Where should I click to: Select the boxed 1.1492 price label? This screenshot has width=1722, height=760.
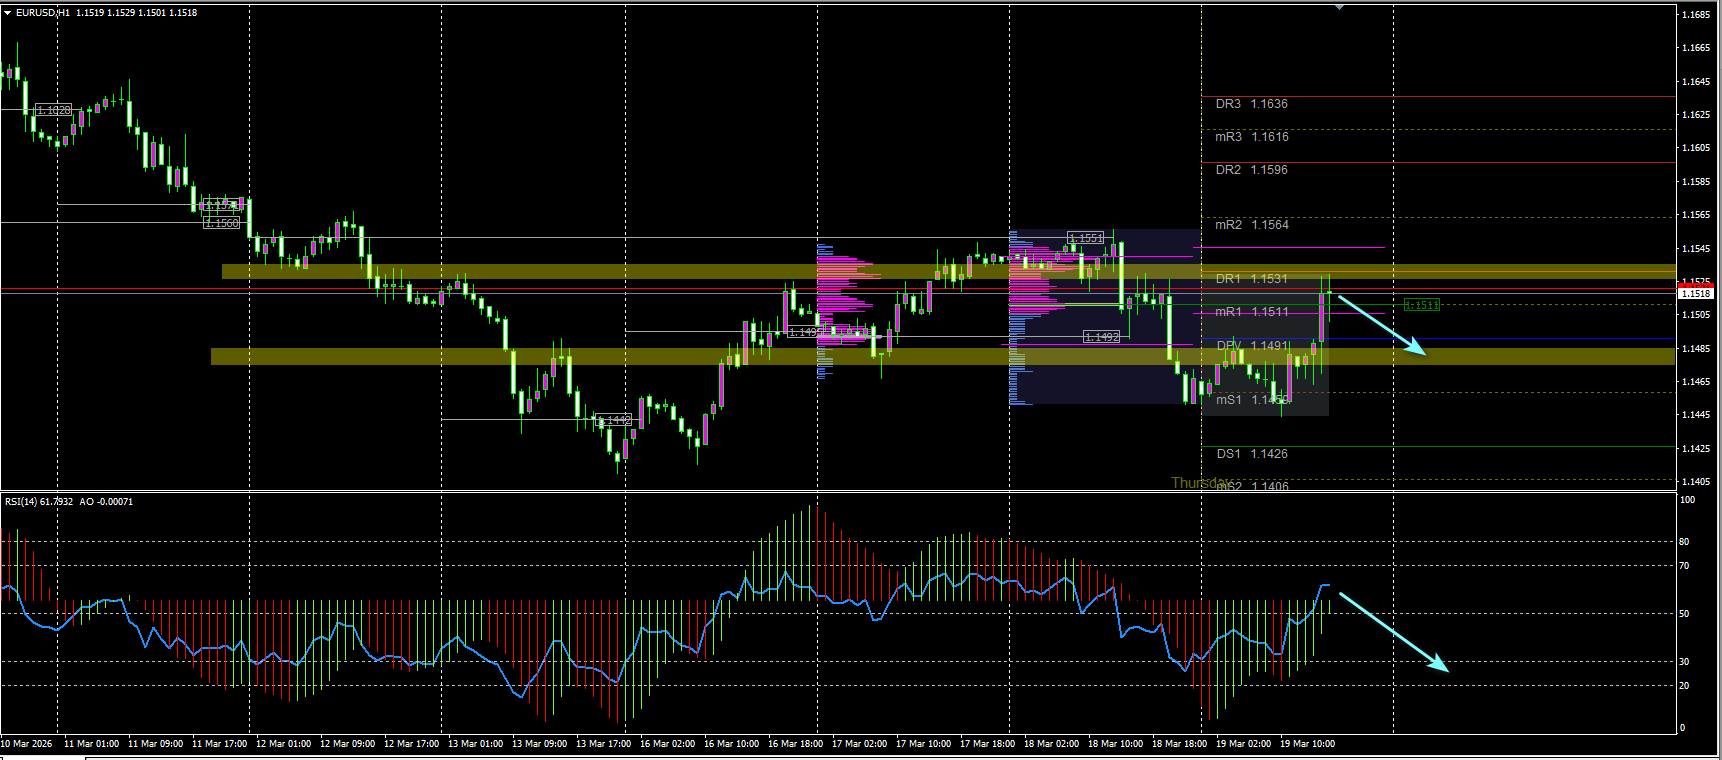[1101, 337]
